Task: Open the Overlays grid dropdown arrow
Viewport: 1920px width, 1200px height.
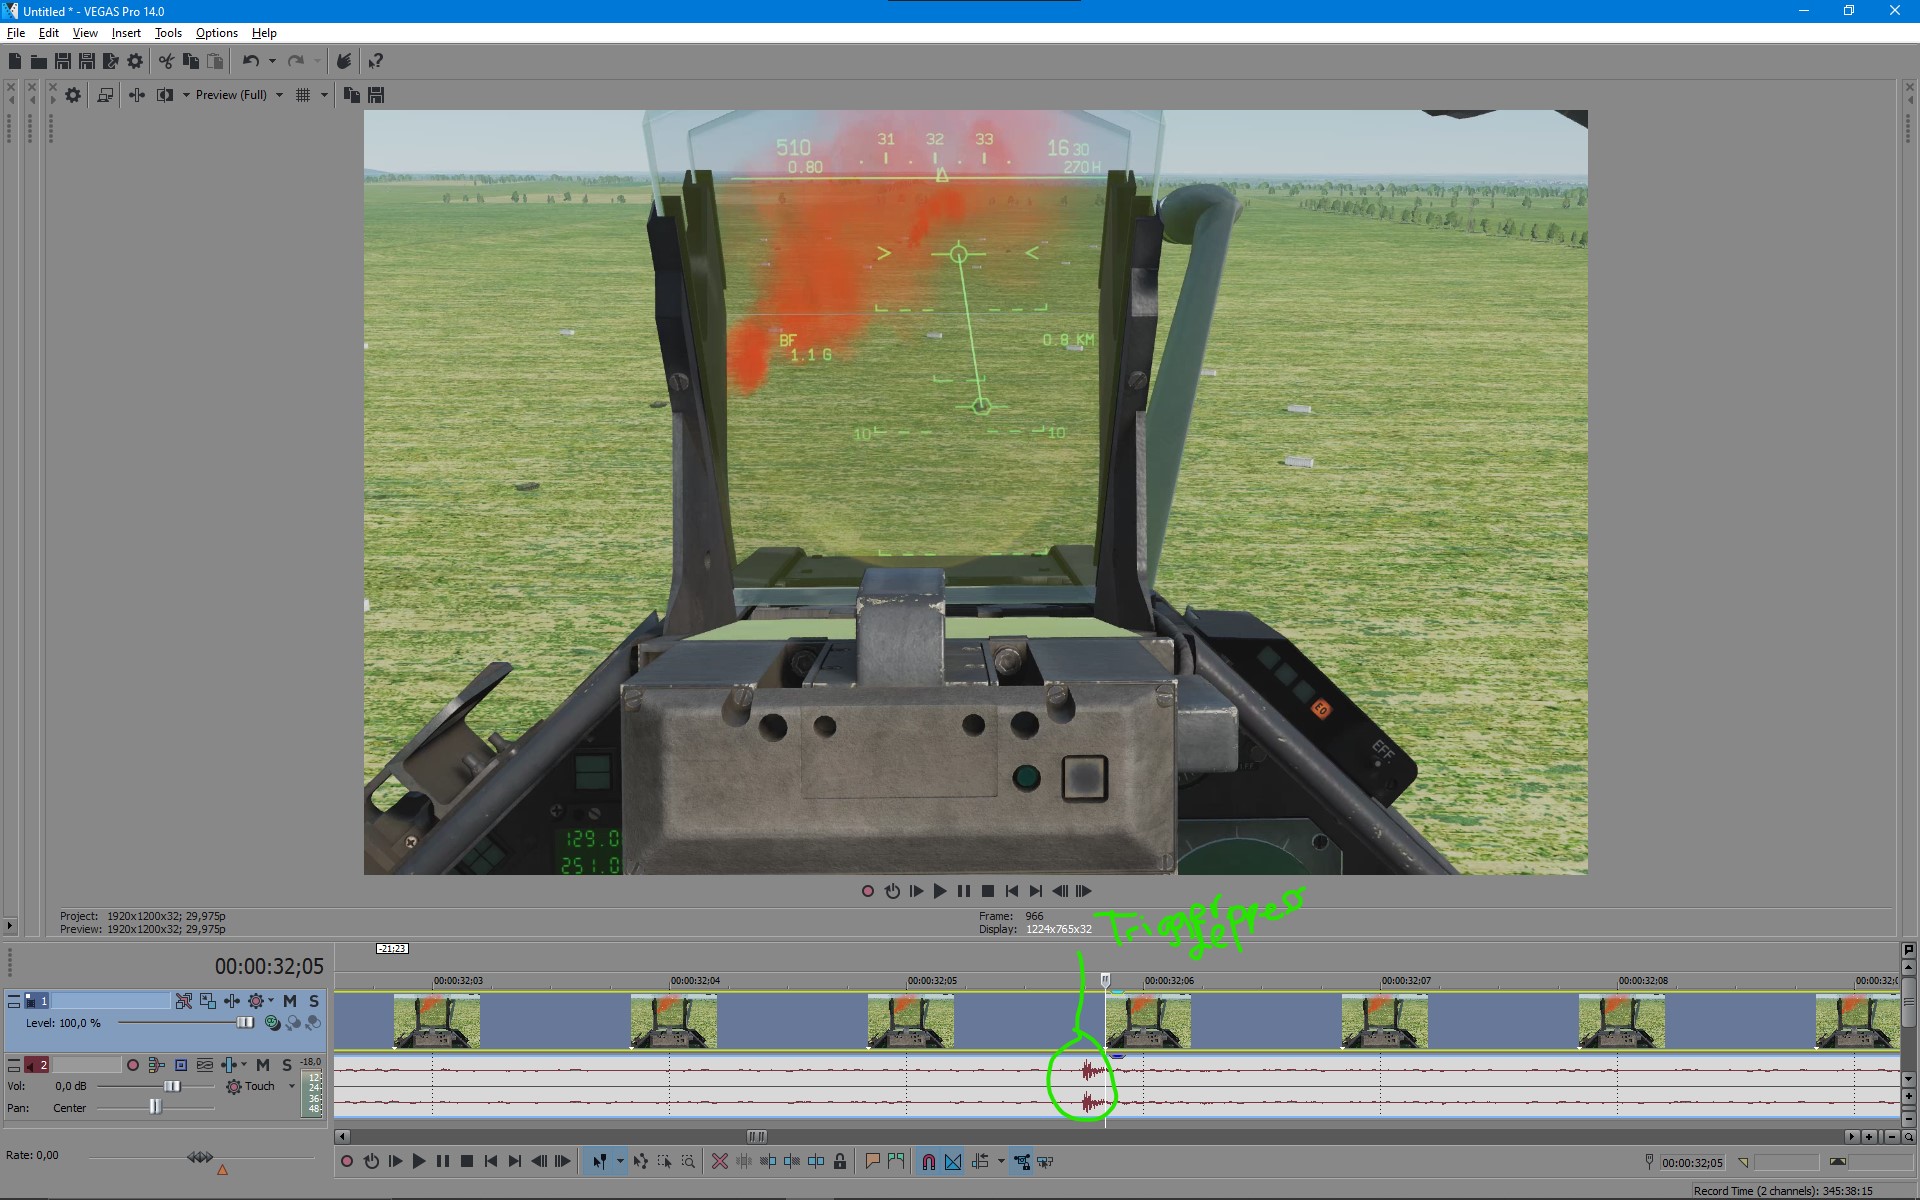Action: 324,95
